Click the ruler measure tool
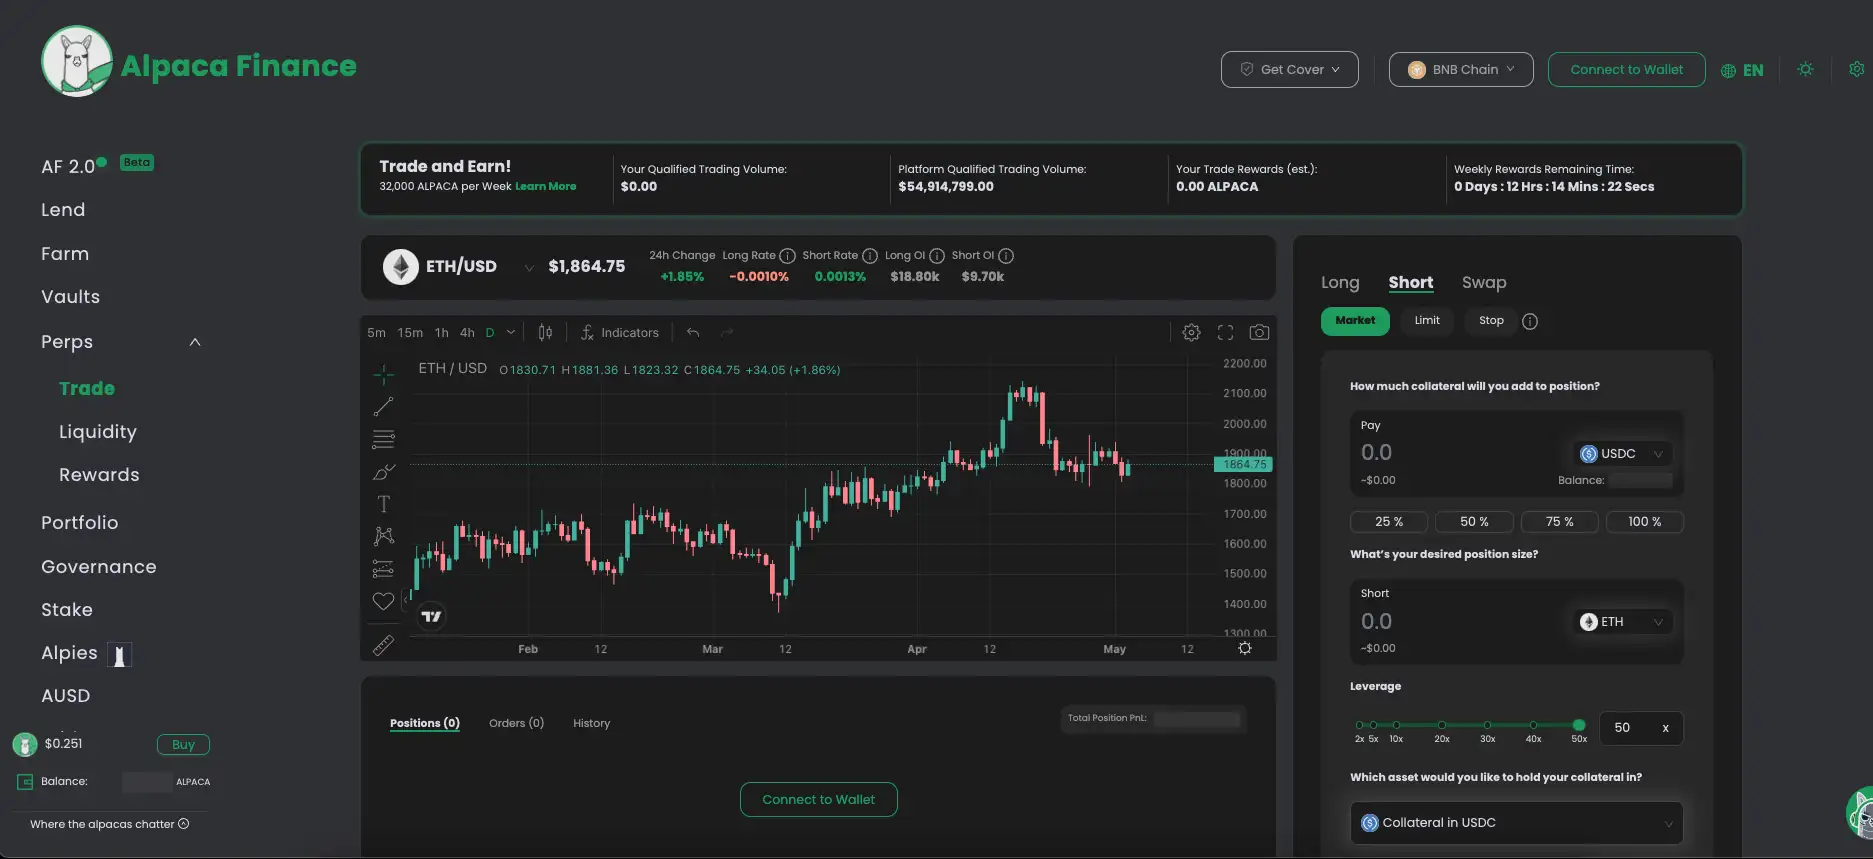 [x=383, y=646]
